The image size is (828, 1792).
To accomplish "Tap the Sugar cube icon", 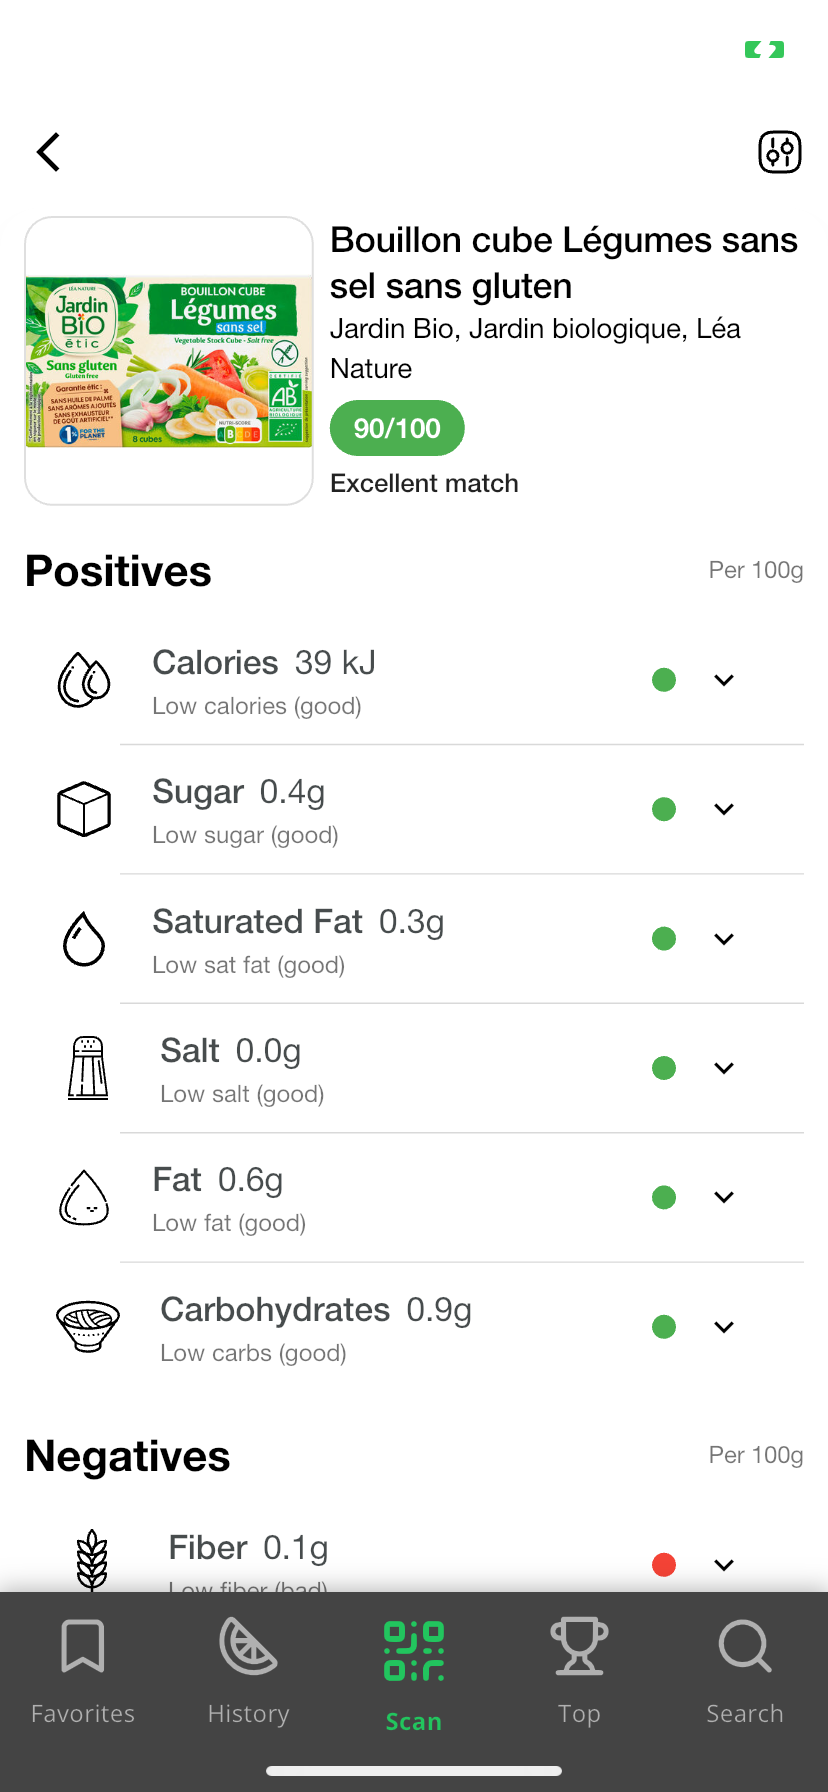I will click(x=84, y=809).
